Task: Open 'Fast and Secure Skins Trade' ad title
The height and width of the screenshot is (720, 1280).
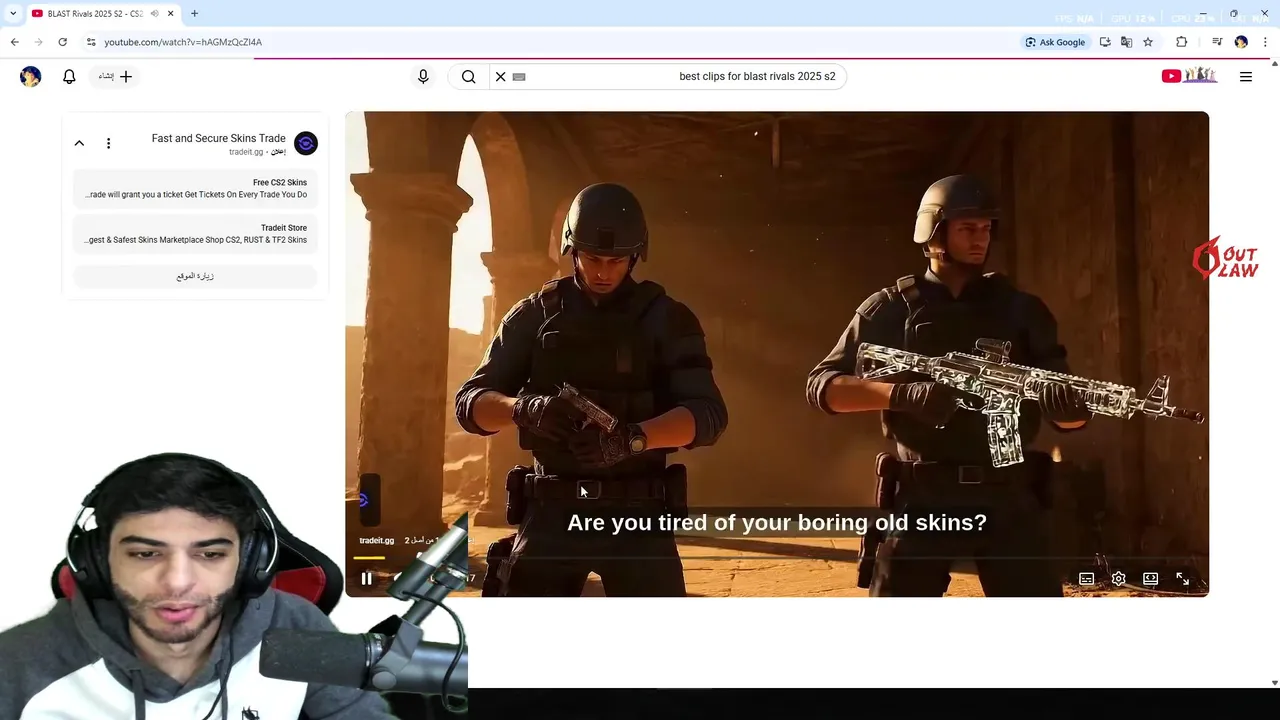Action: [218, 138]
